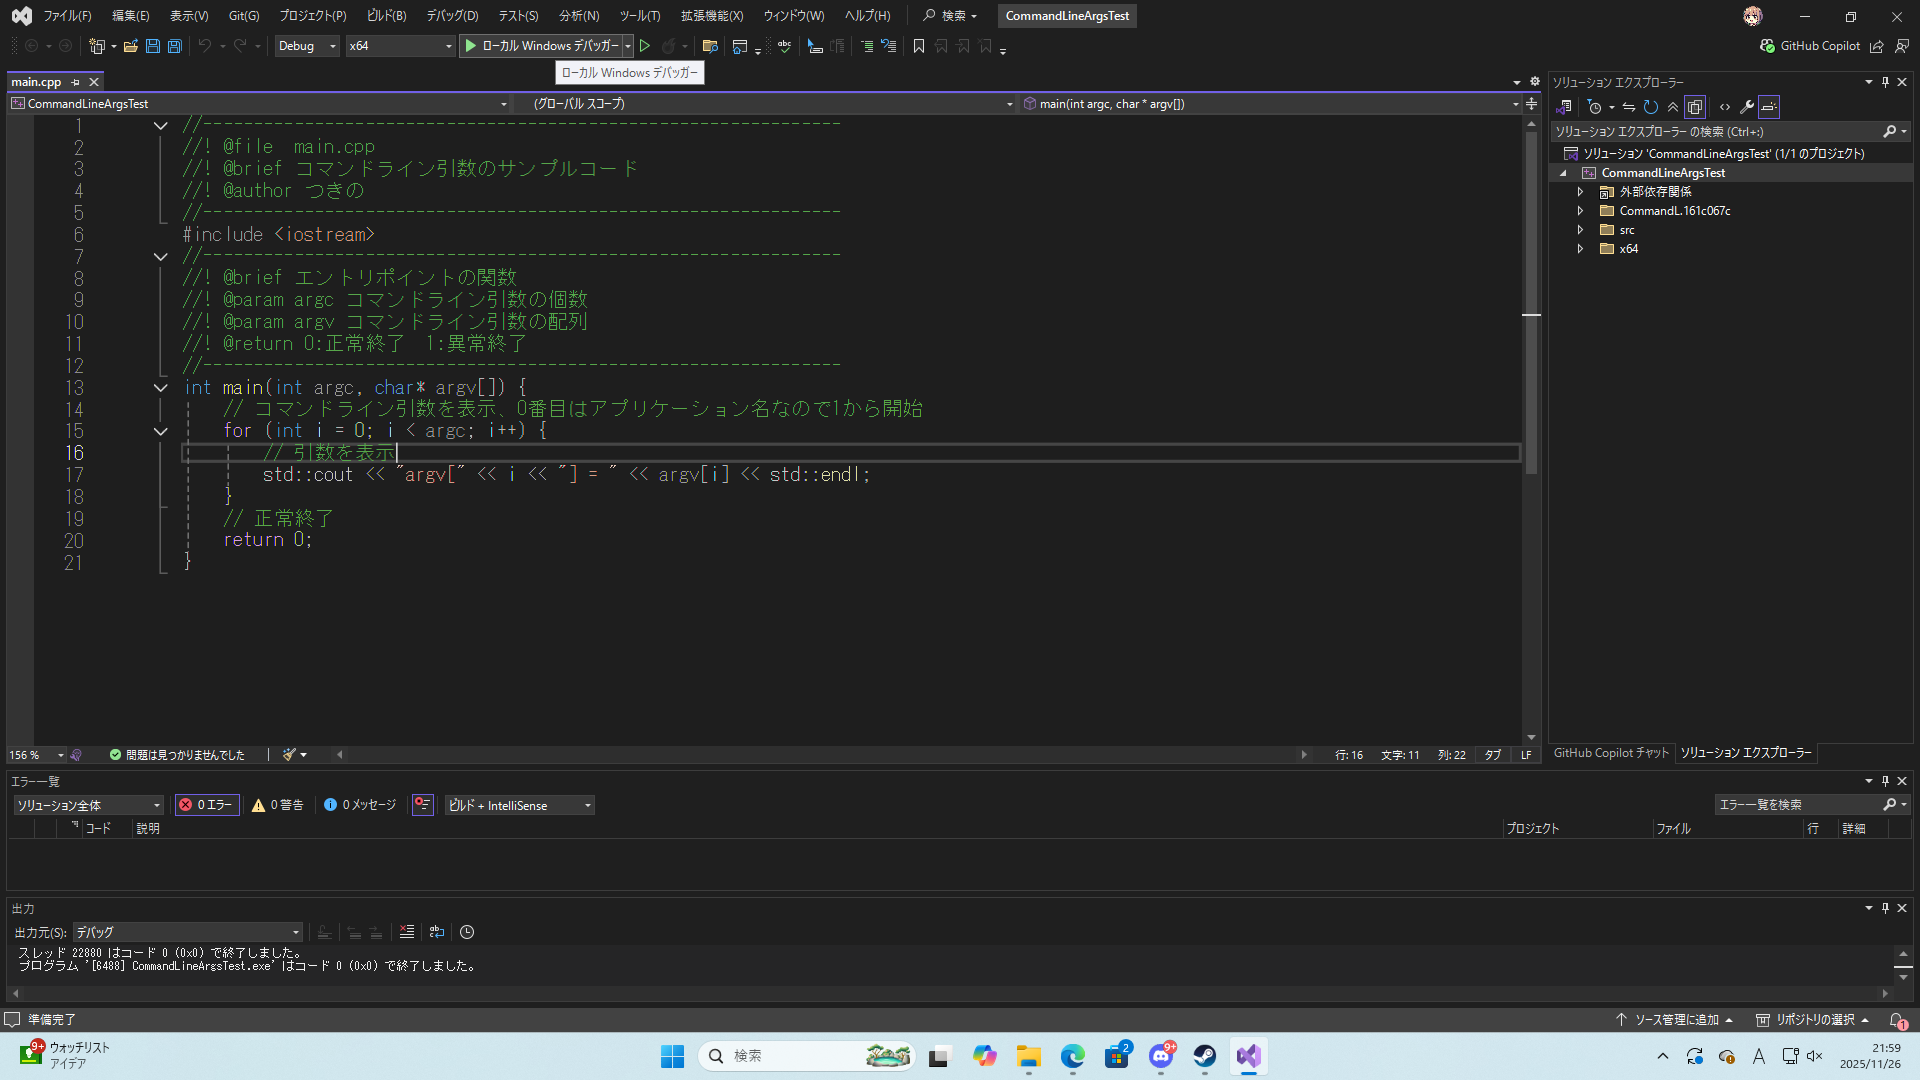Viewport: 1920px width, 1080px height.
Task: Toggle Show All Files in Solution Explorer
Action: [1695, 107]
